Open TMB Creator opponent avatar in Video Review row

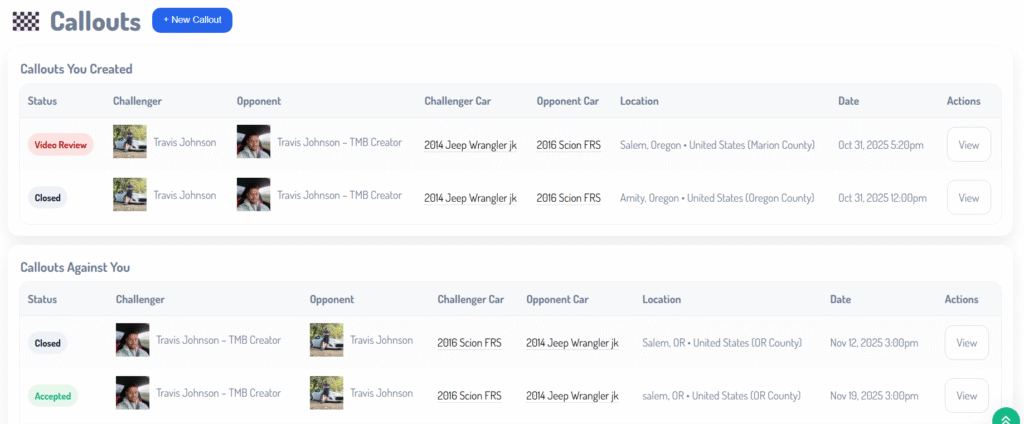pos(253,142)
